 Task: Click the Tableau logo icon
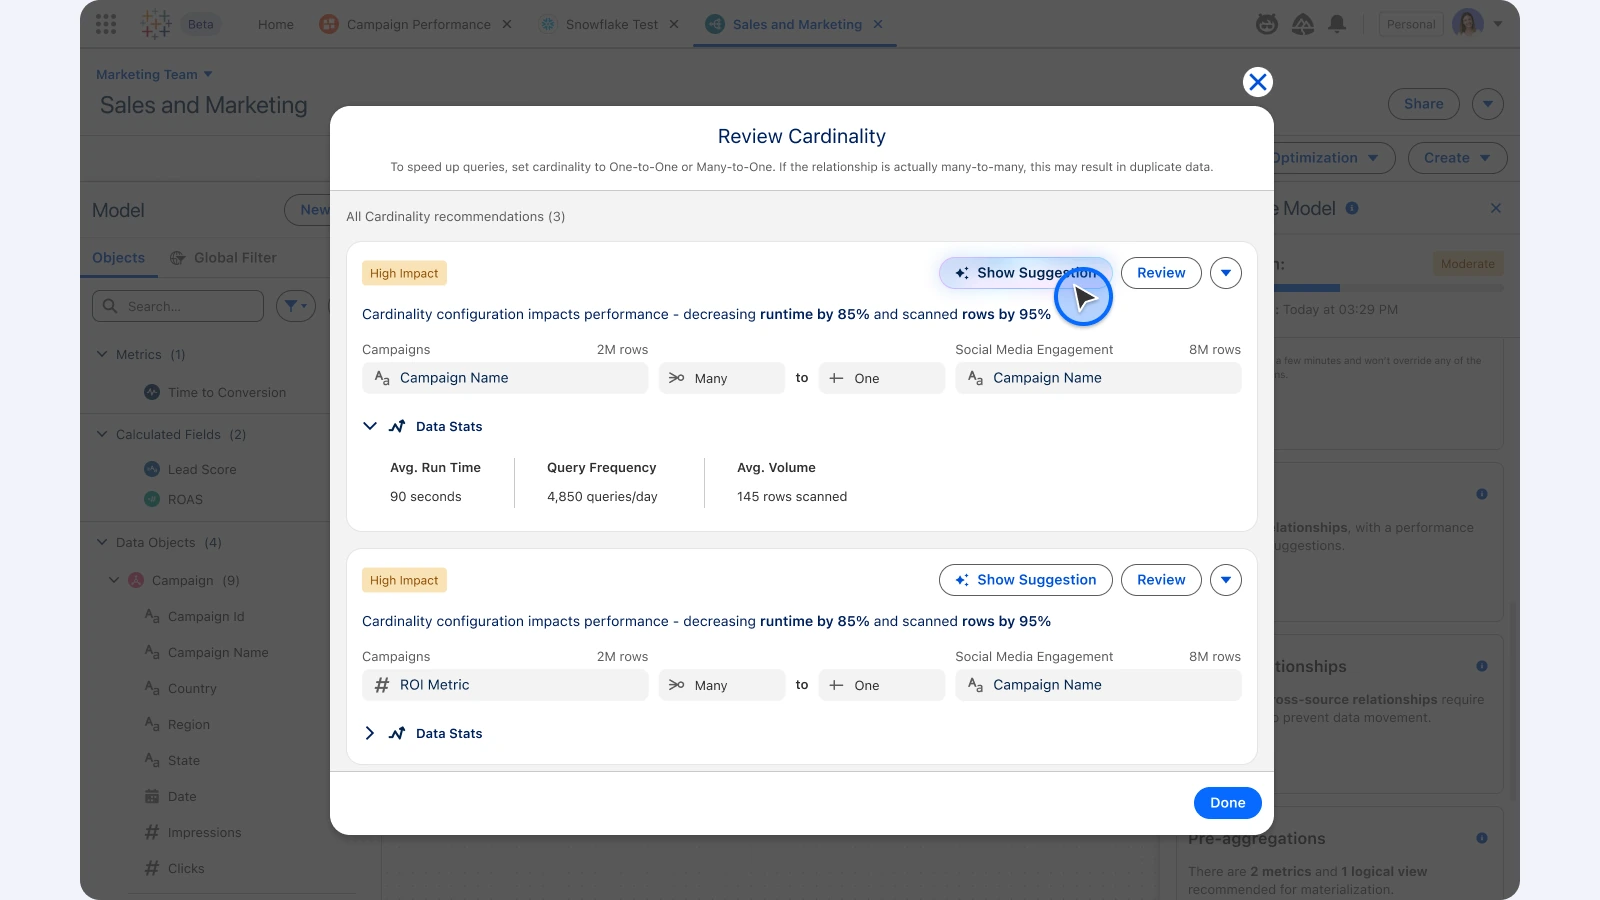(156, 24)
